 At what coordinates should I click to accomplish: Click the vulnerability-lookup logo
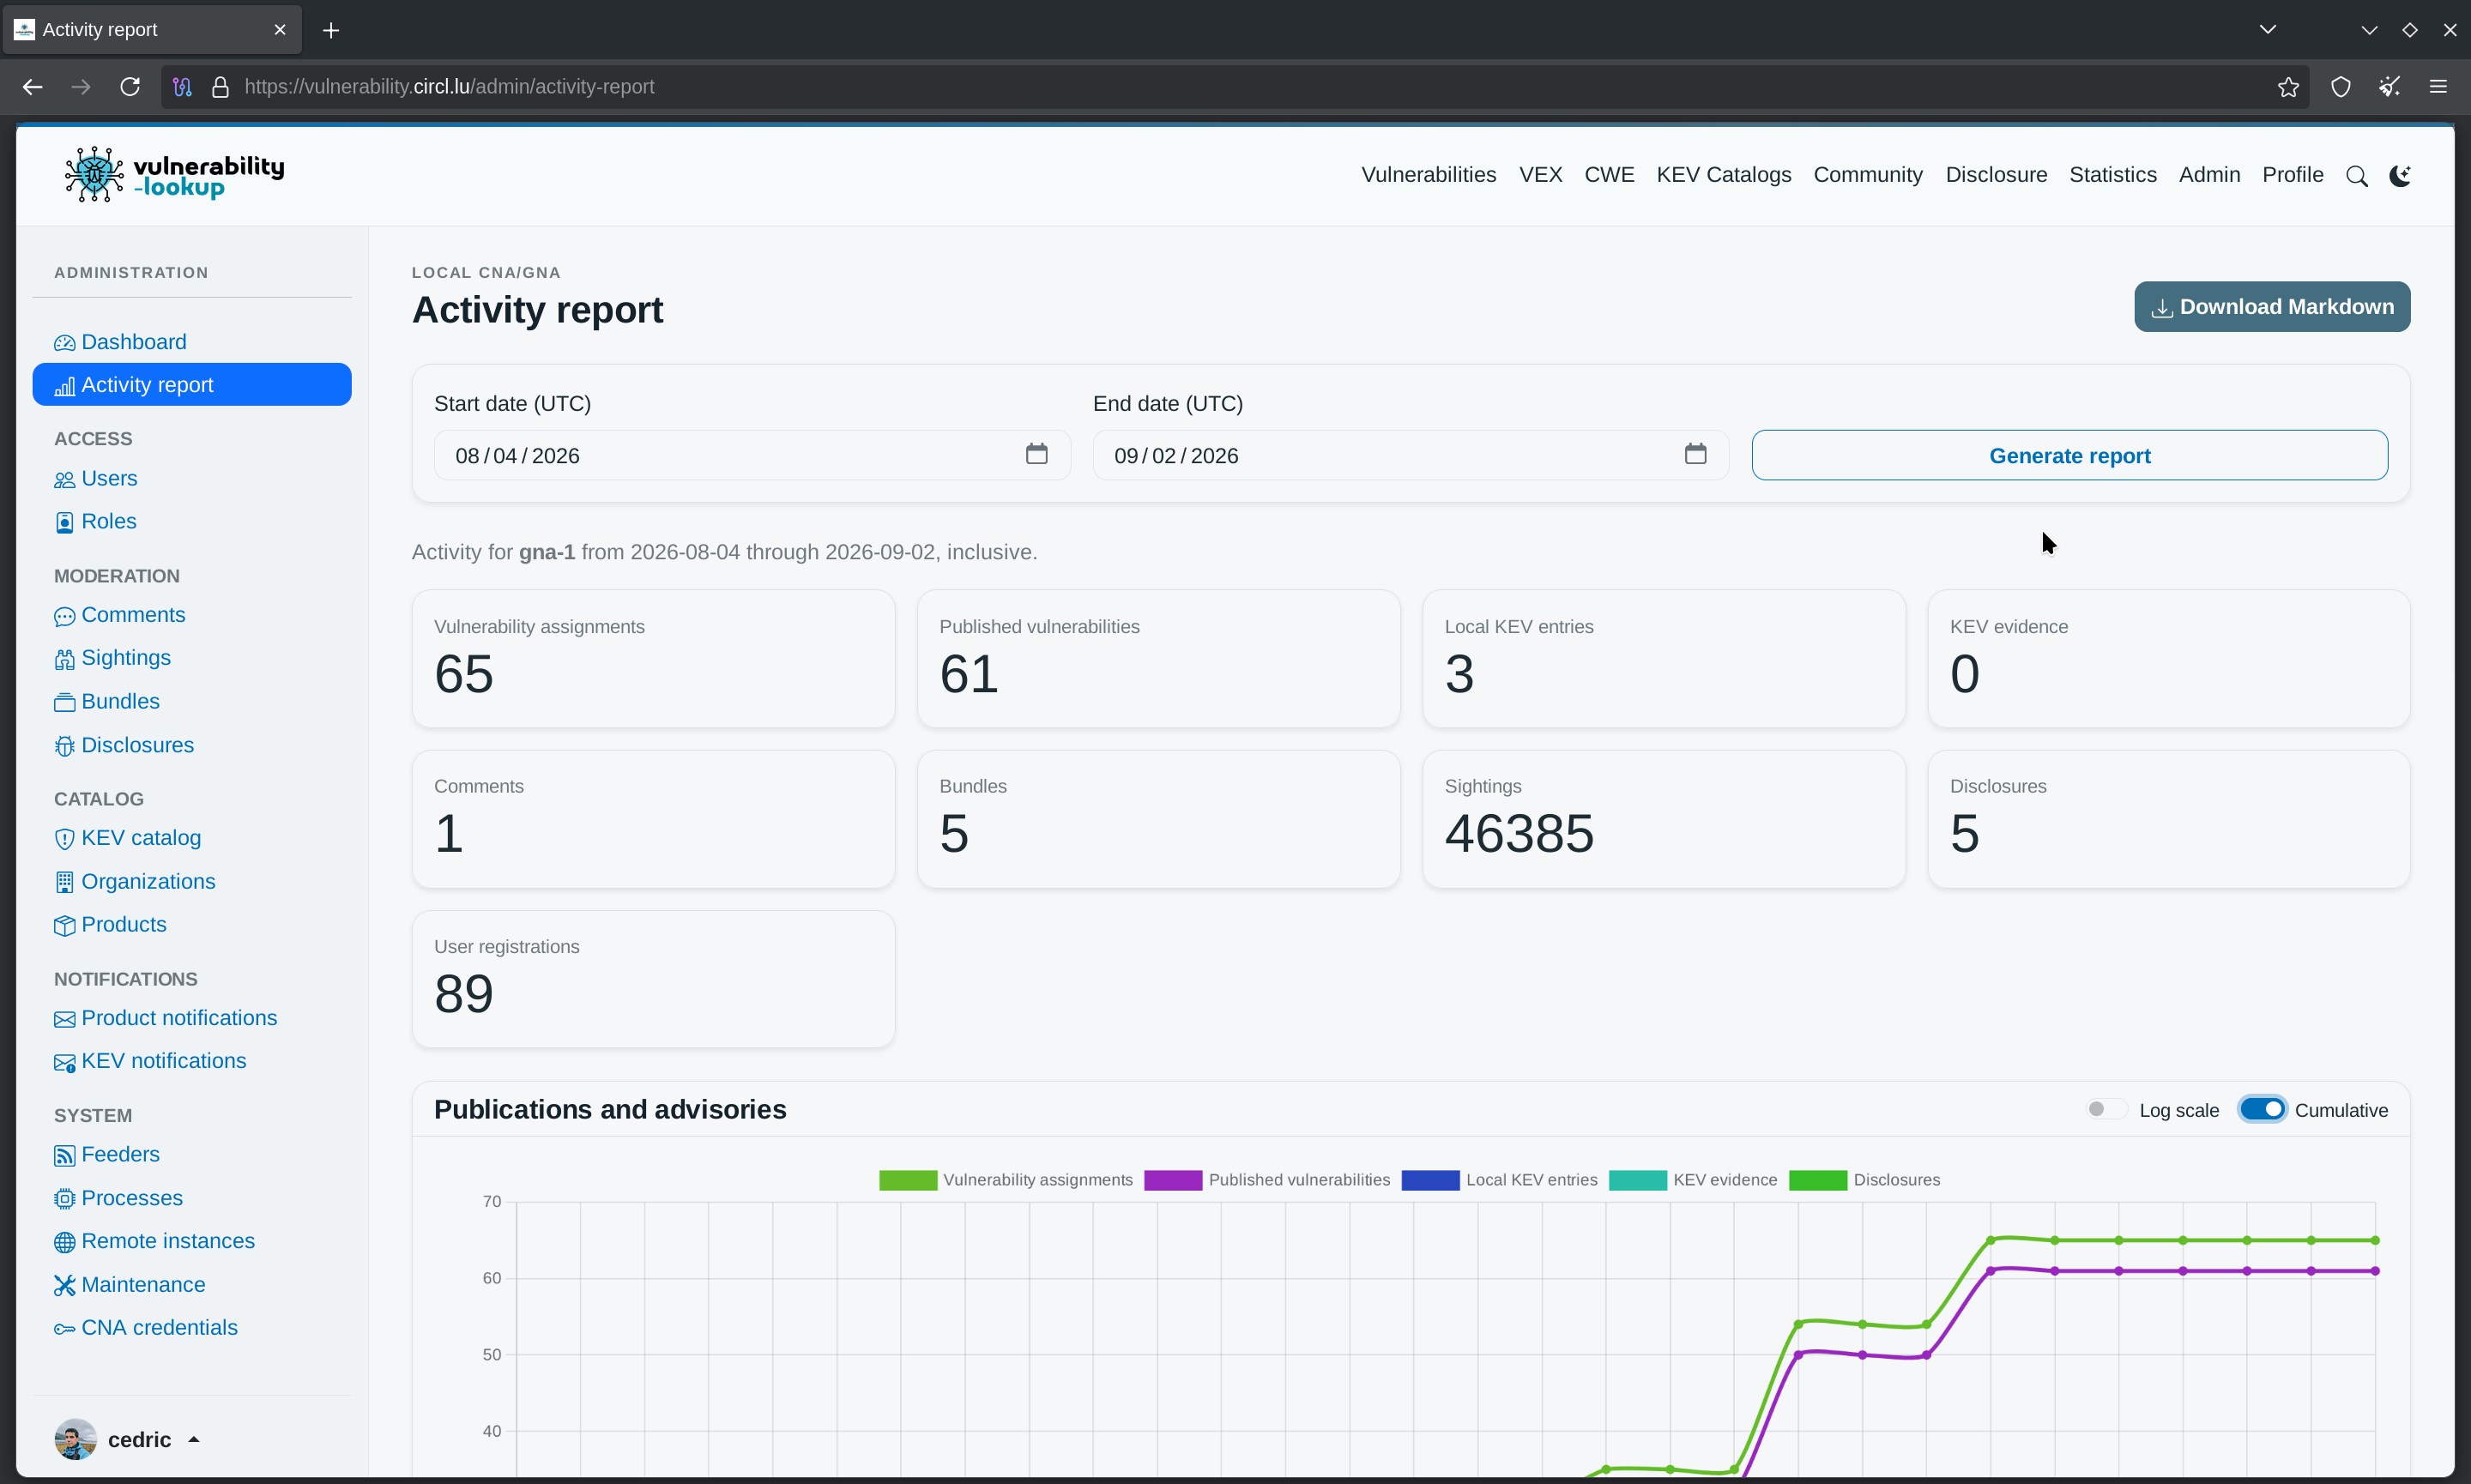(x=174, y=175)
